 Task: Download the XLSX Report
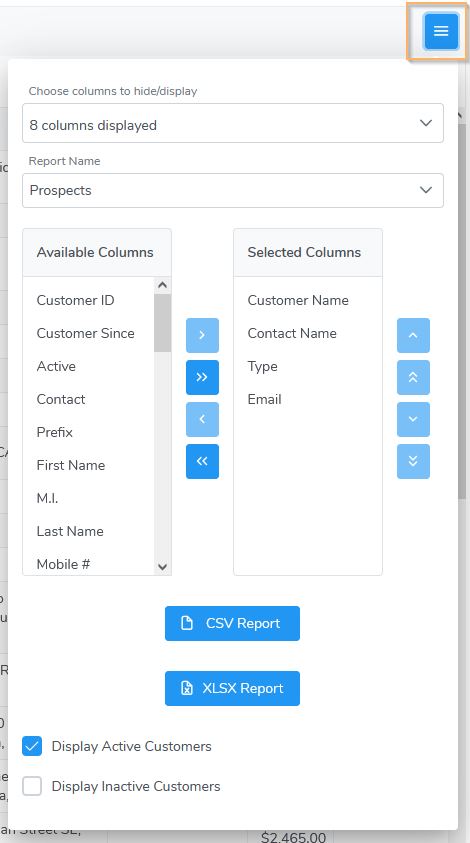pos(232,688)
